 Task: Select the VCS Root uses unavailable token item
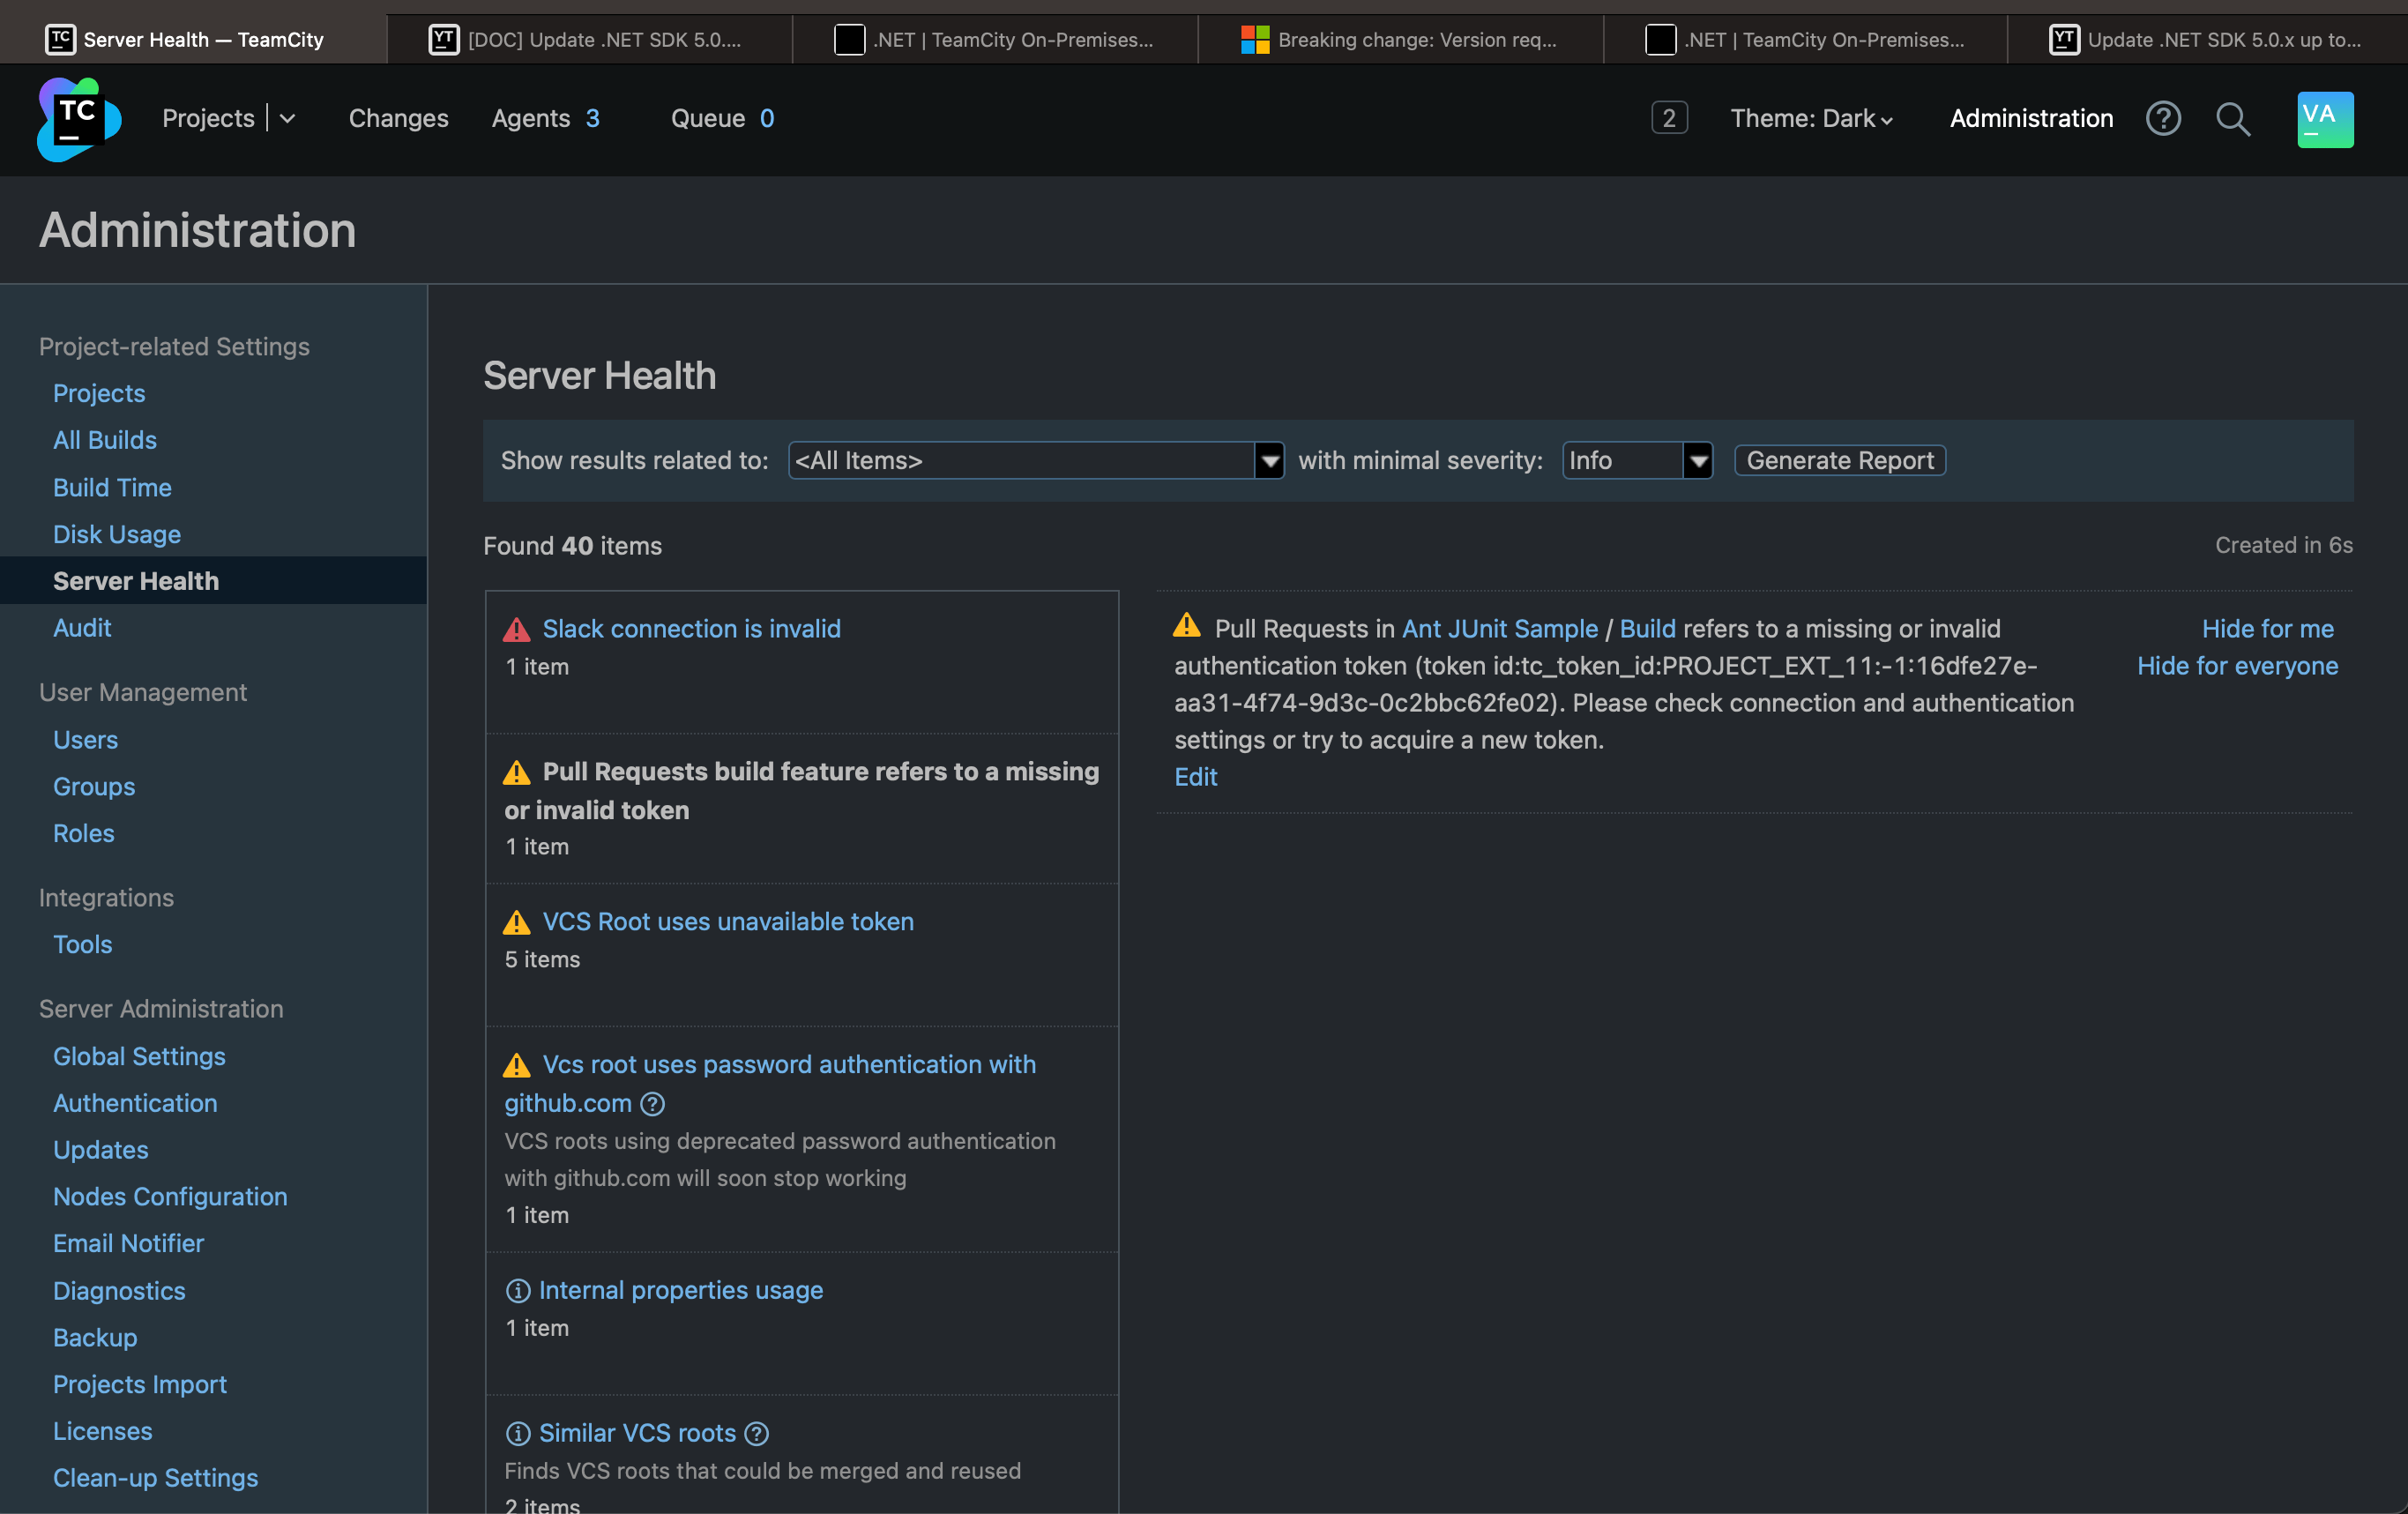727,922
